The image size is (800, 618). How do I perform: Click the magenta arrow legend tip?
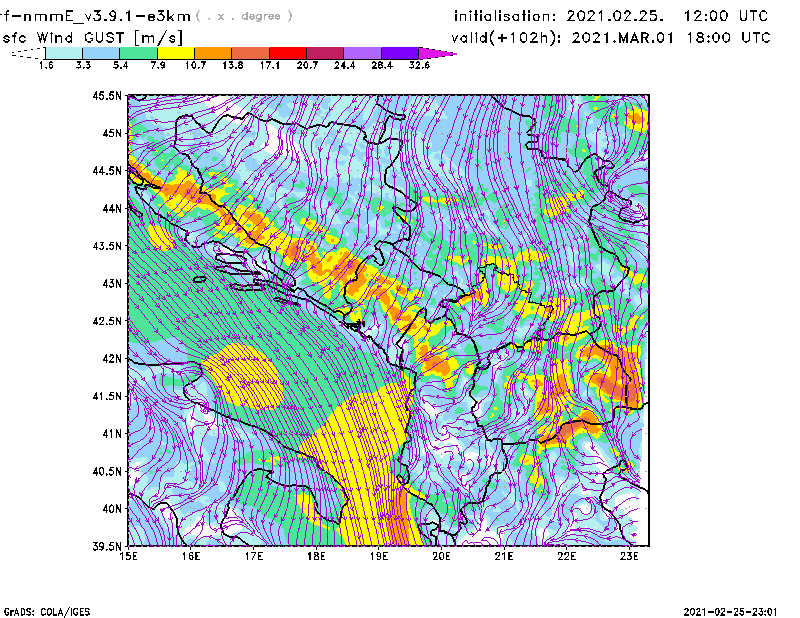click(x=437, y=53)
